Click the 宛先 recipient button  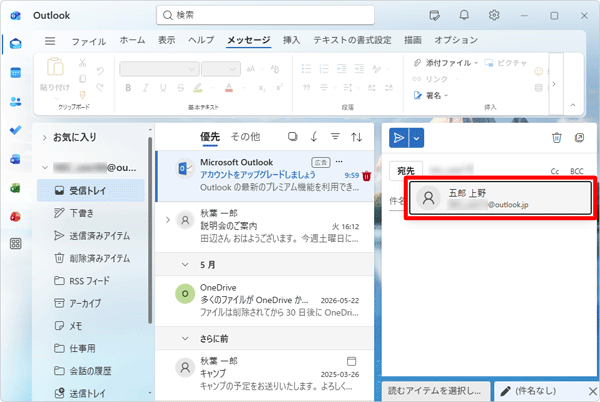406,171
